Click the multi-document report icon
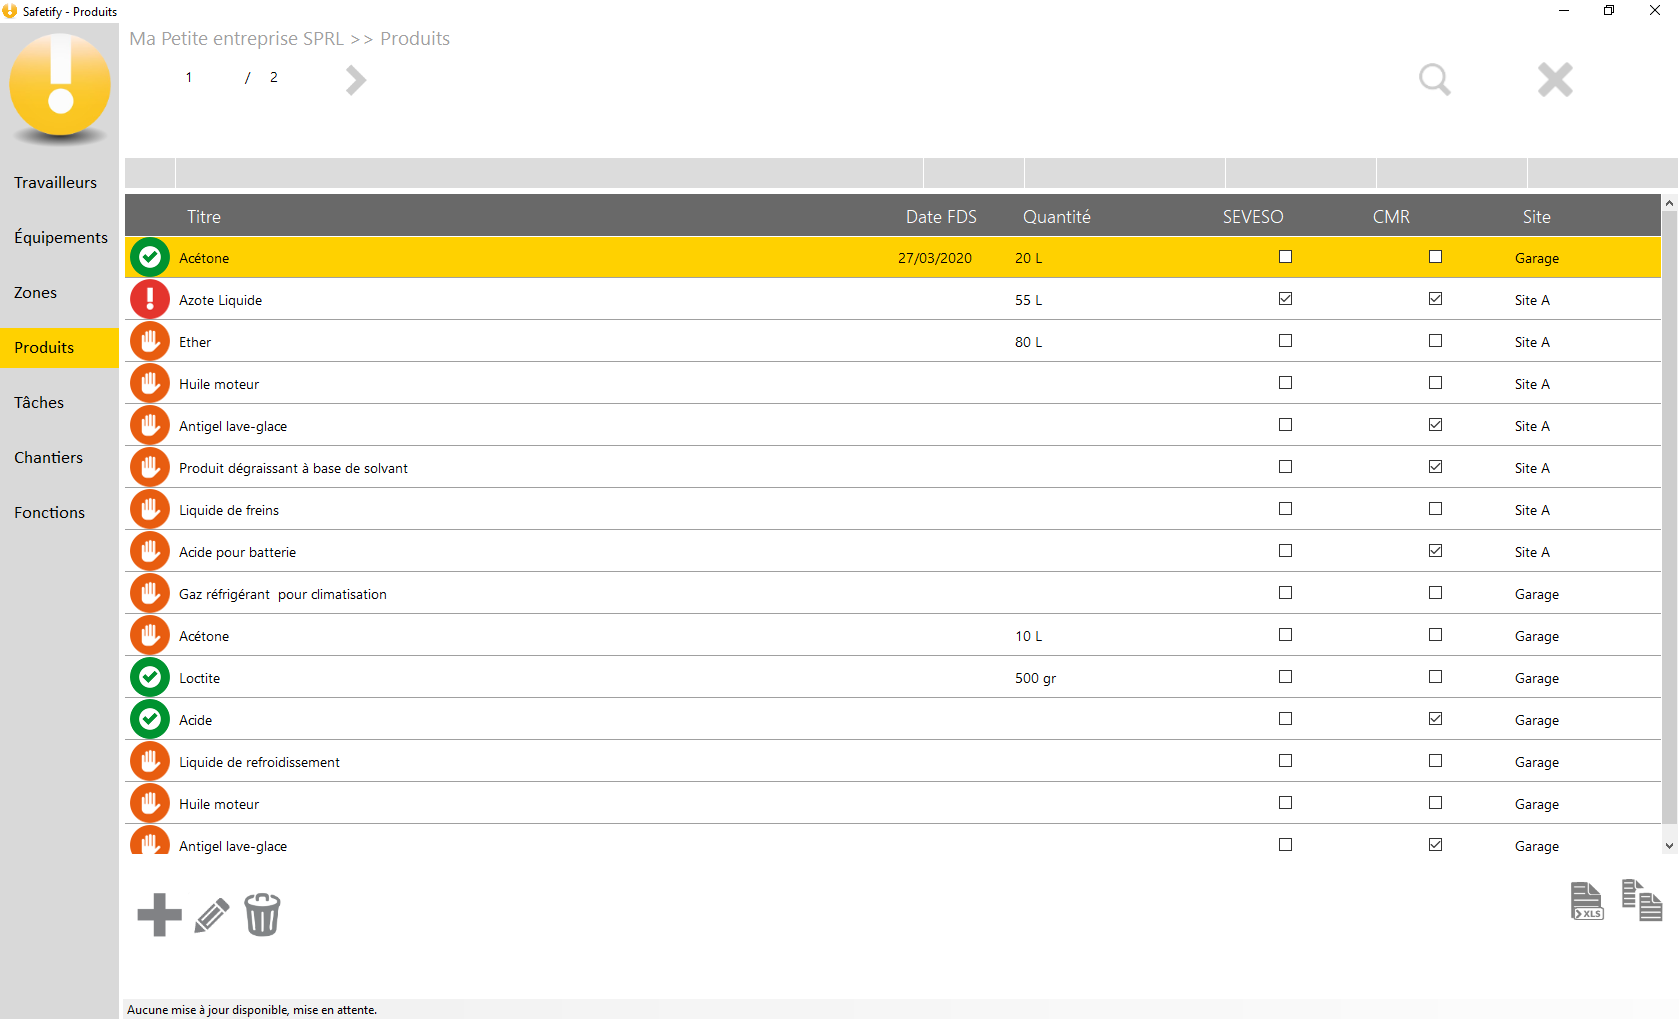The width and height of the screenshot is (1679, 1019). click(x=1641, y=900)
